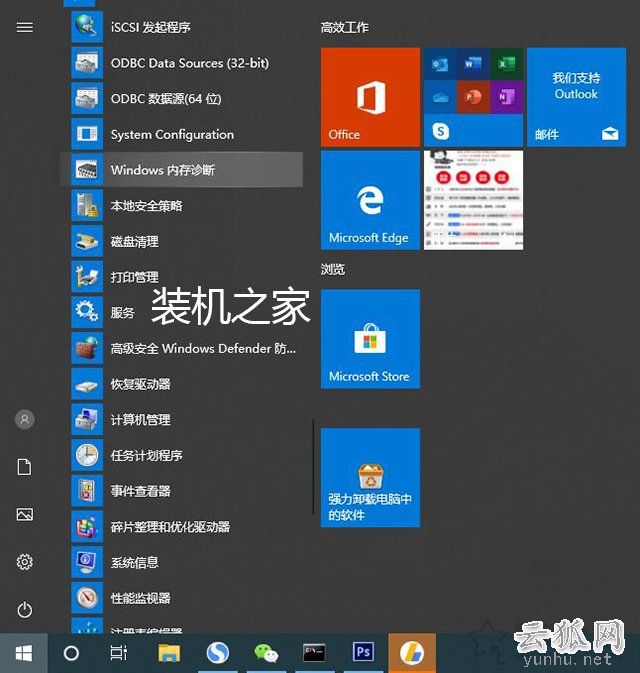This screenshot has width=640, height=673.
Task: Launch 碎片整理和优化驱动器 icon
Action: (87, 526)
